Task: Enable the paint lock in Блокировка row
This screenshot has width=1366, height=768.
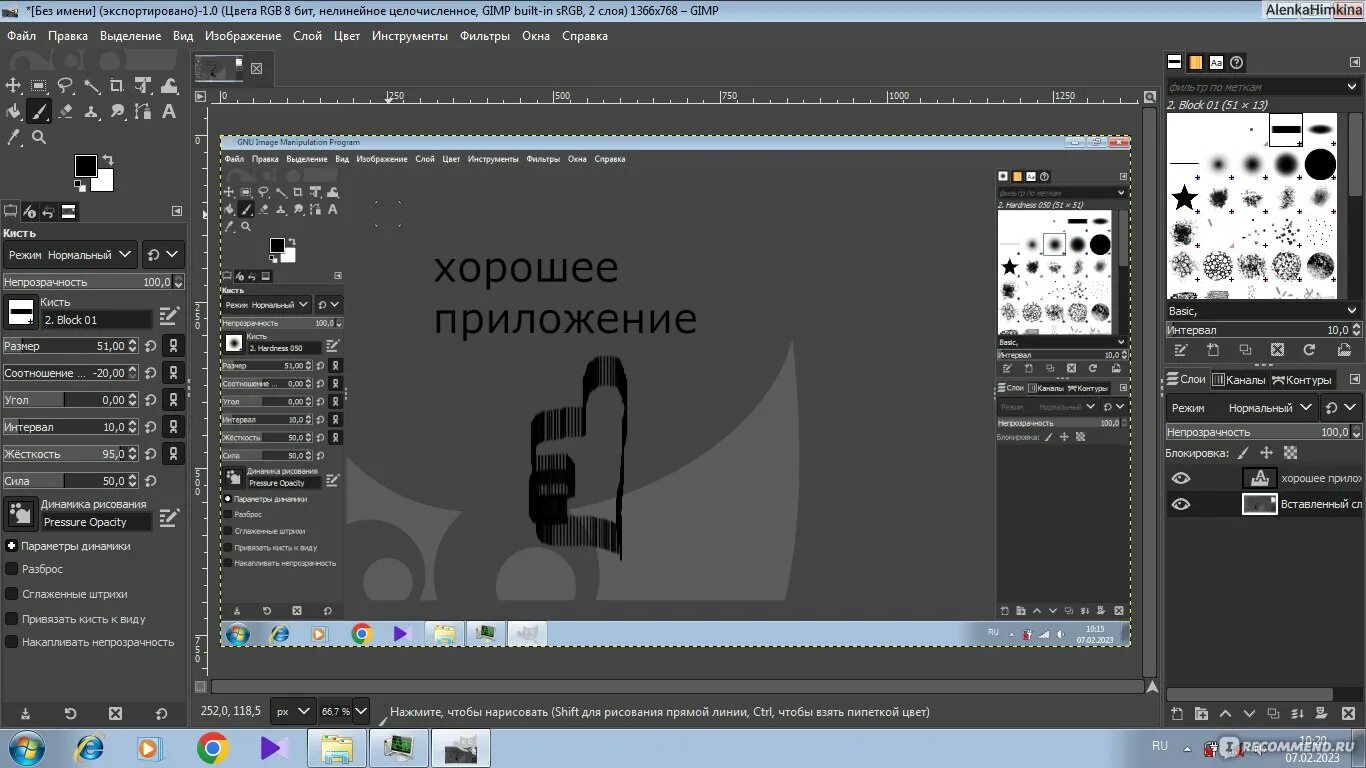Action: (1242, 452)
